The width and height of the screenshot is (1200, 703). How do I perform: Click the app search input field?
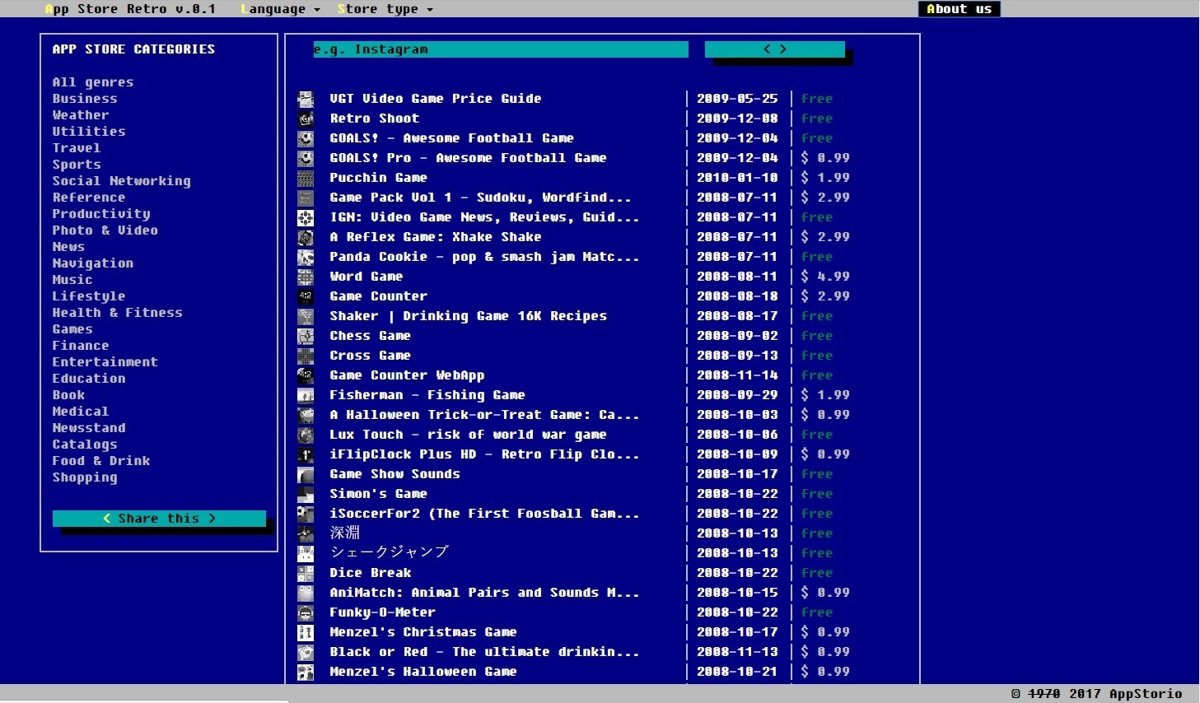click(500, 49)
